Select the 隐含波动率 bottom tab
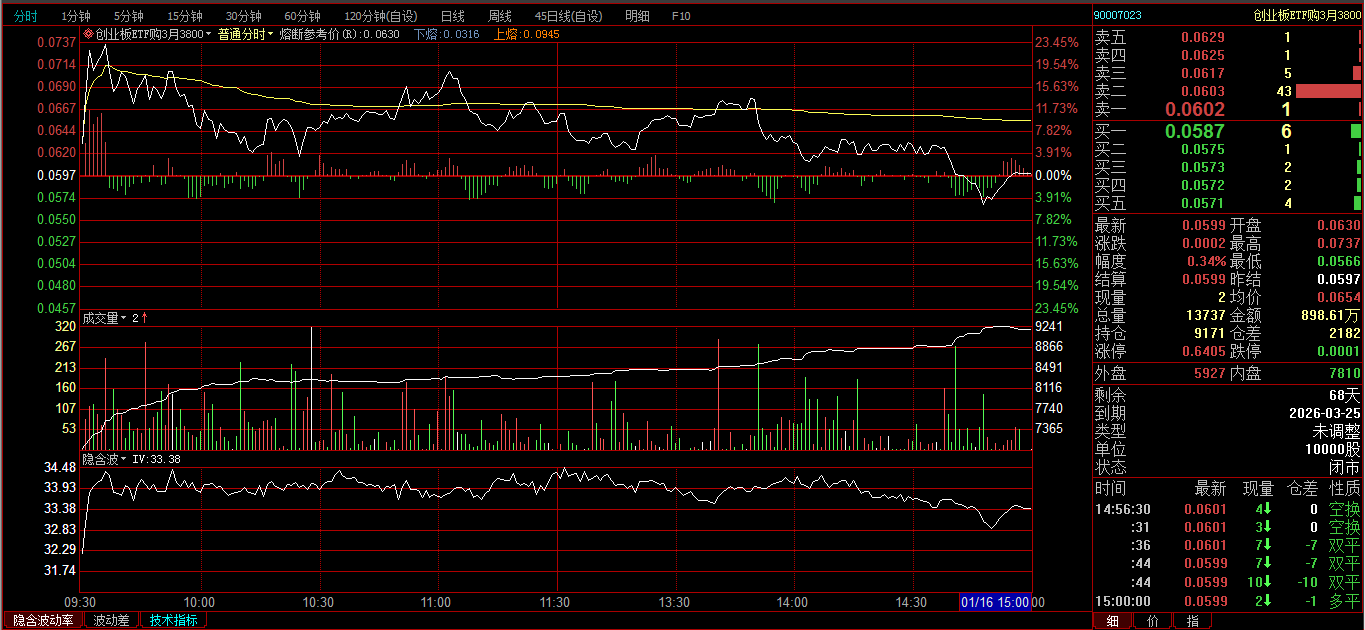1365x630 pixels. (x=42, y=620)
